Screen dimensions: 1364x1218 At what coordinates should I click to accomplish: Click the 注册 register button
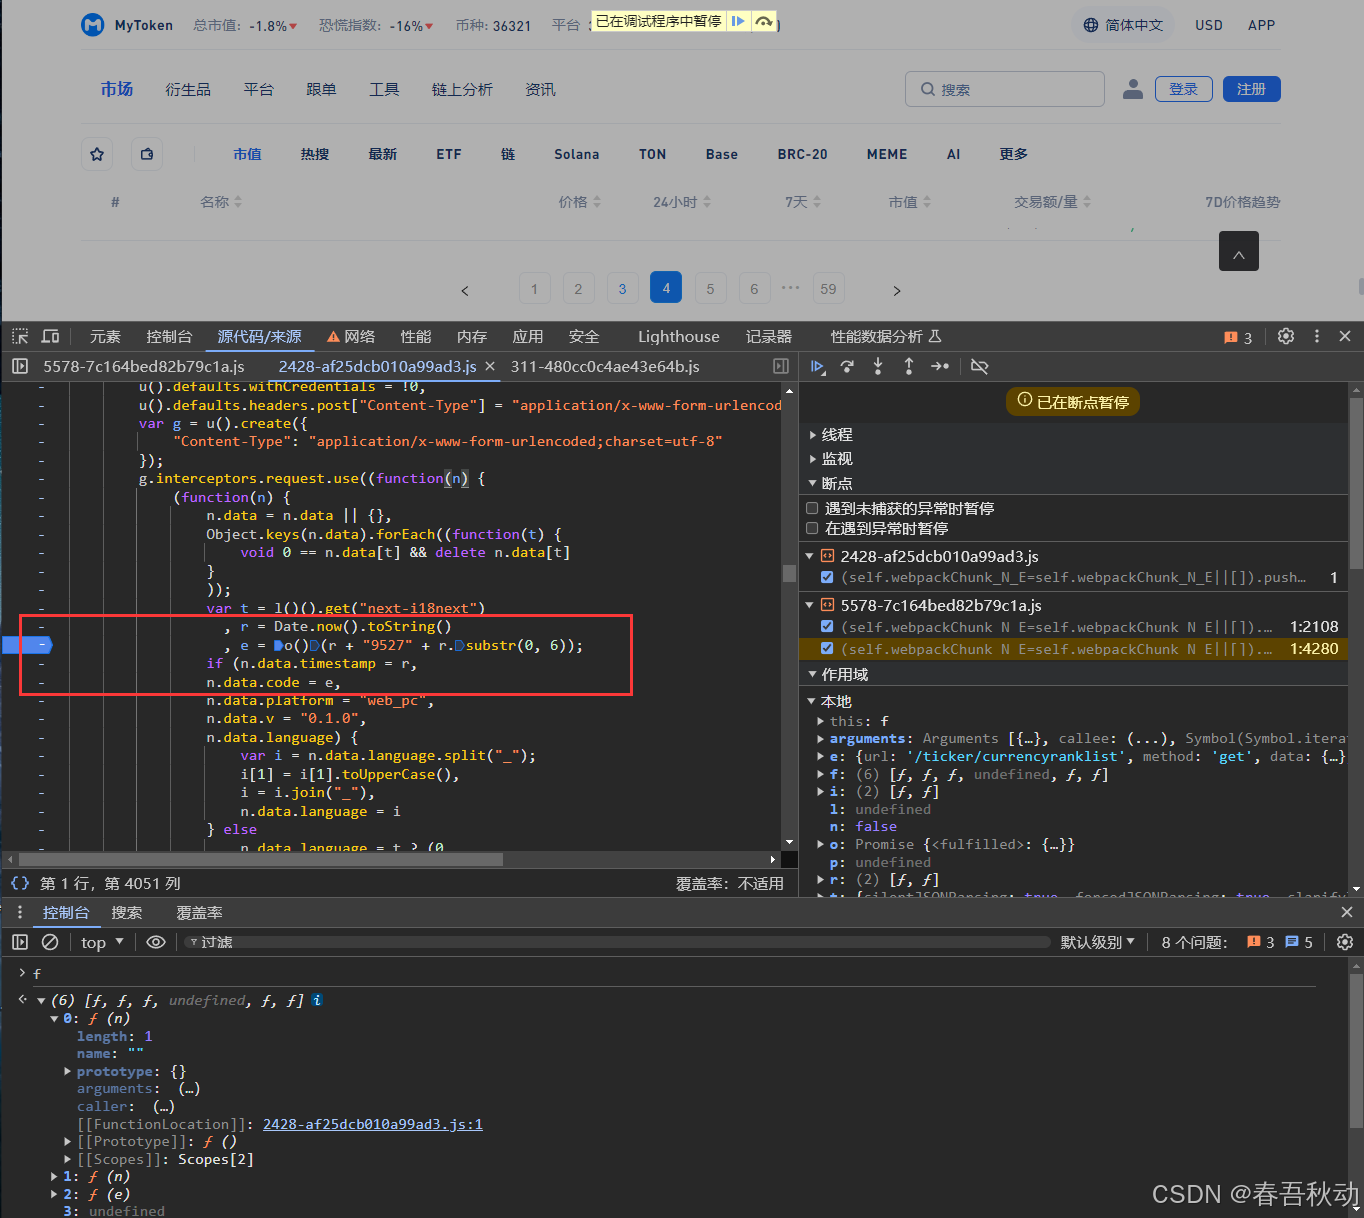coord(1252,89)
